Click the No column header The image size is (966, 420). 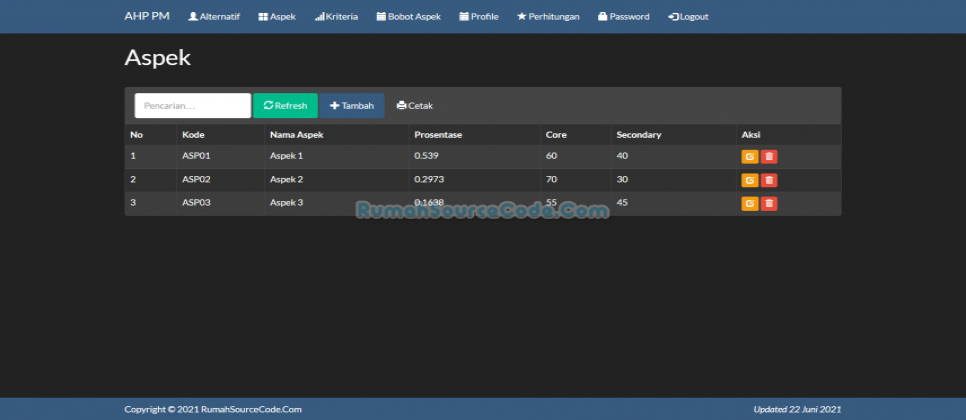[136, 135]
